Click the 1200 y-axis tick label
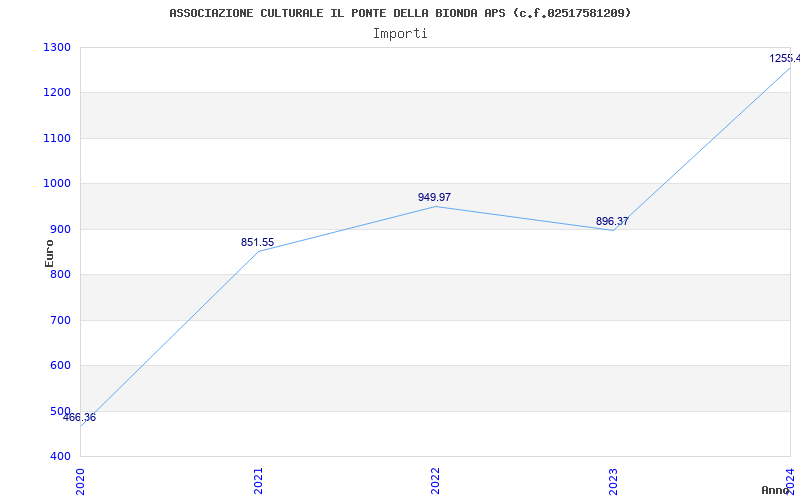 [x=57, y=93]
